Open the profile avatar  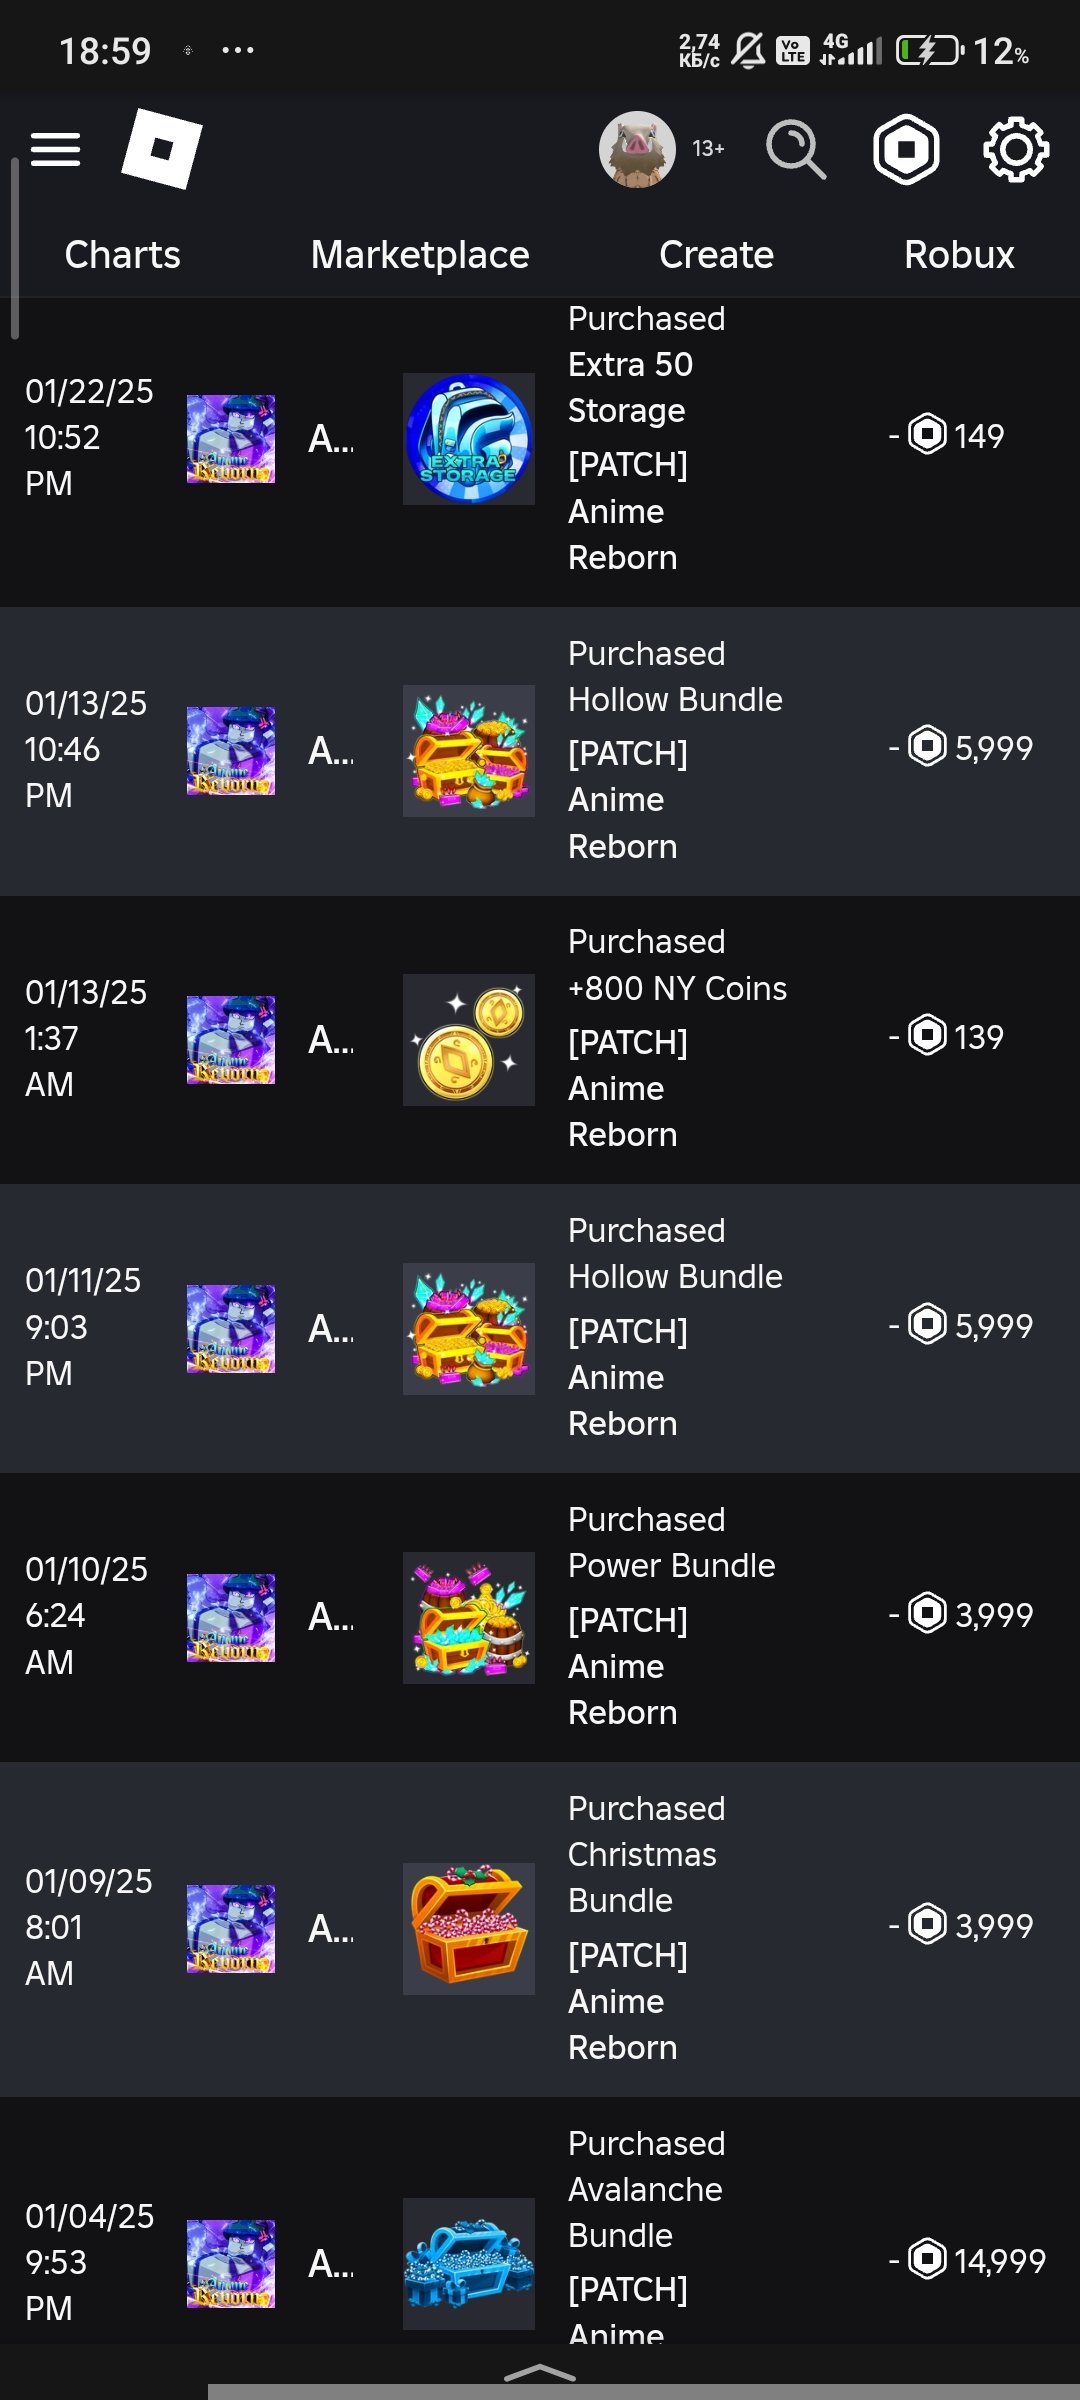(x=637, y=149)
